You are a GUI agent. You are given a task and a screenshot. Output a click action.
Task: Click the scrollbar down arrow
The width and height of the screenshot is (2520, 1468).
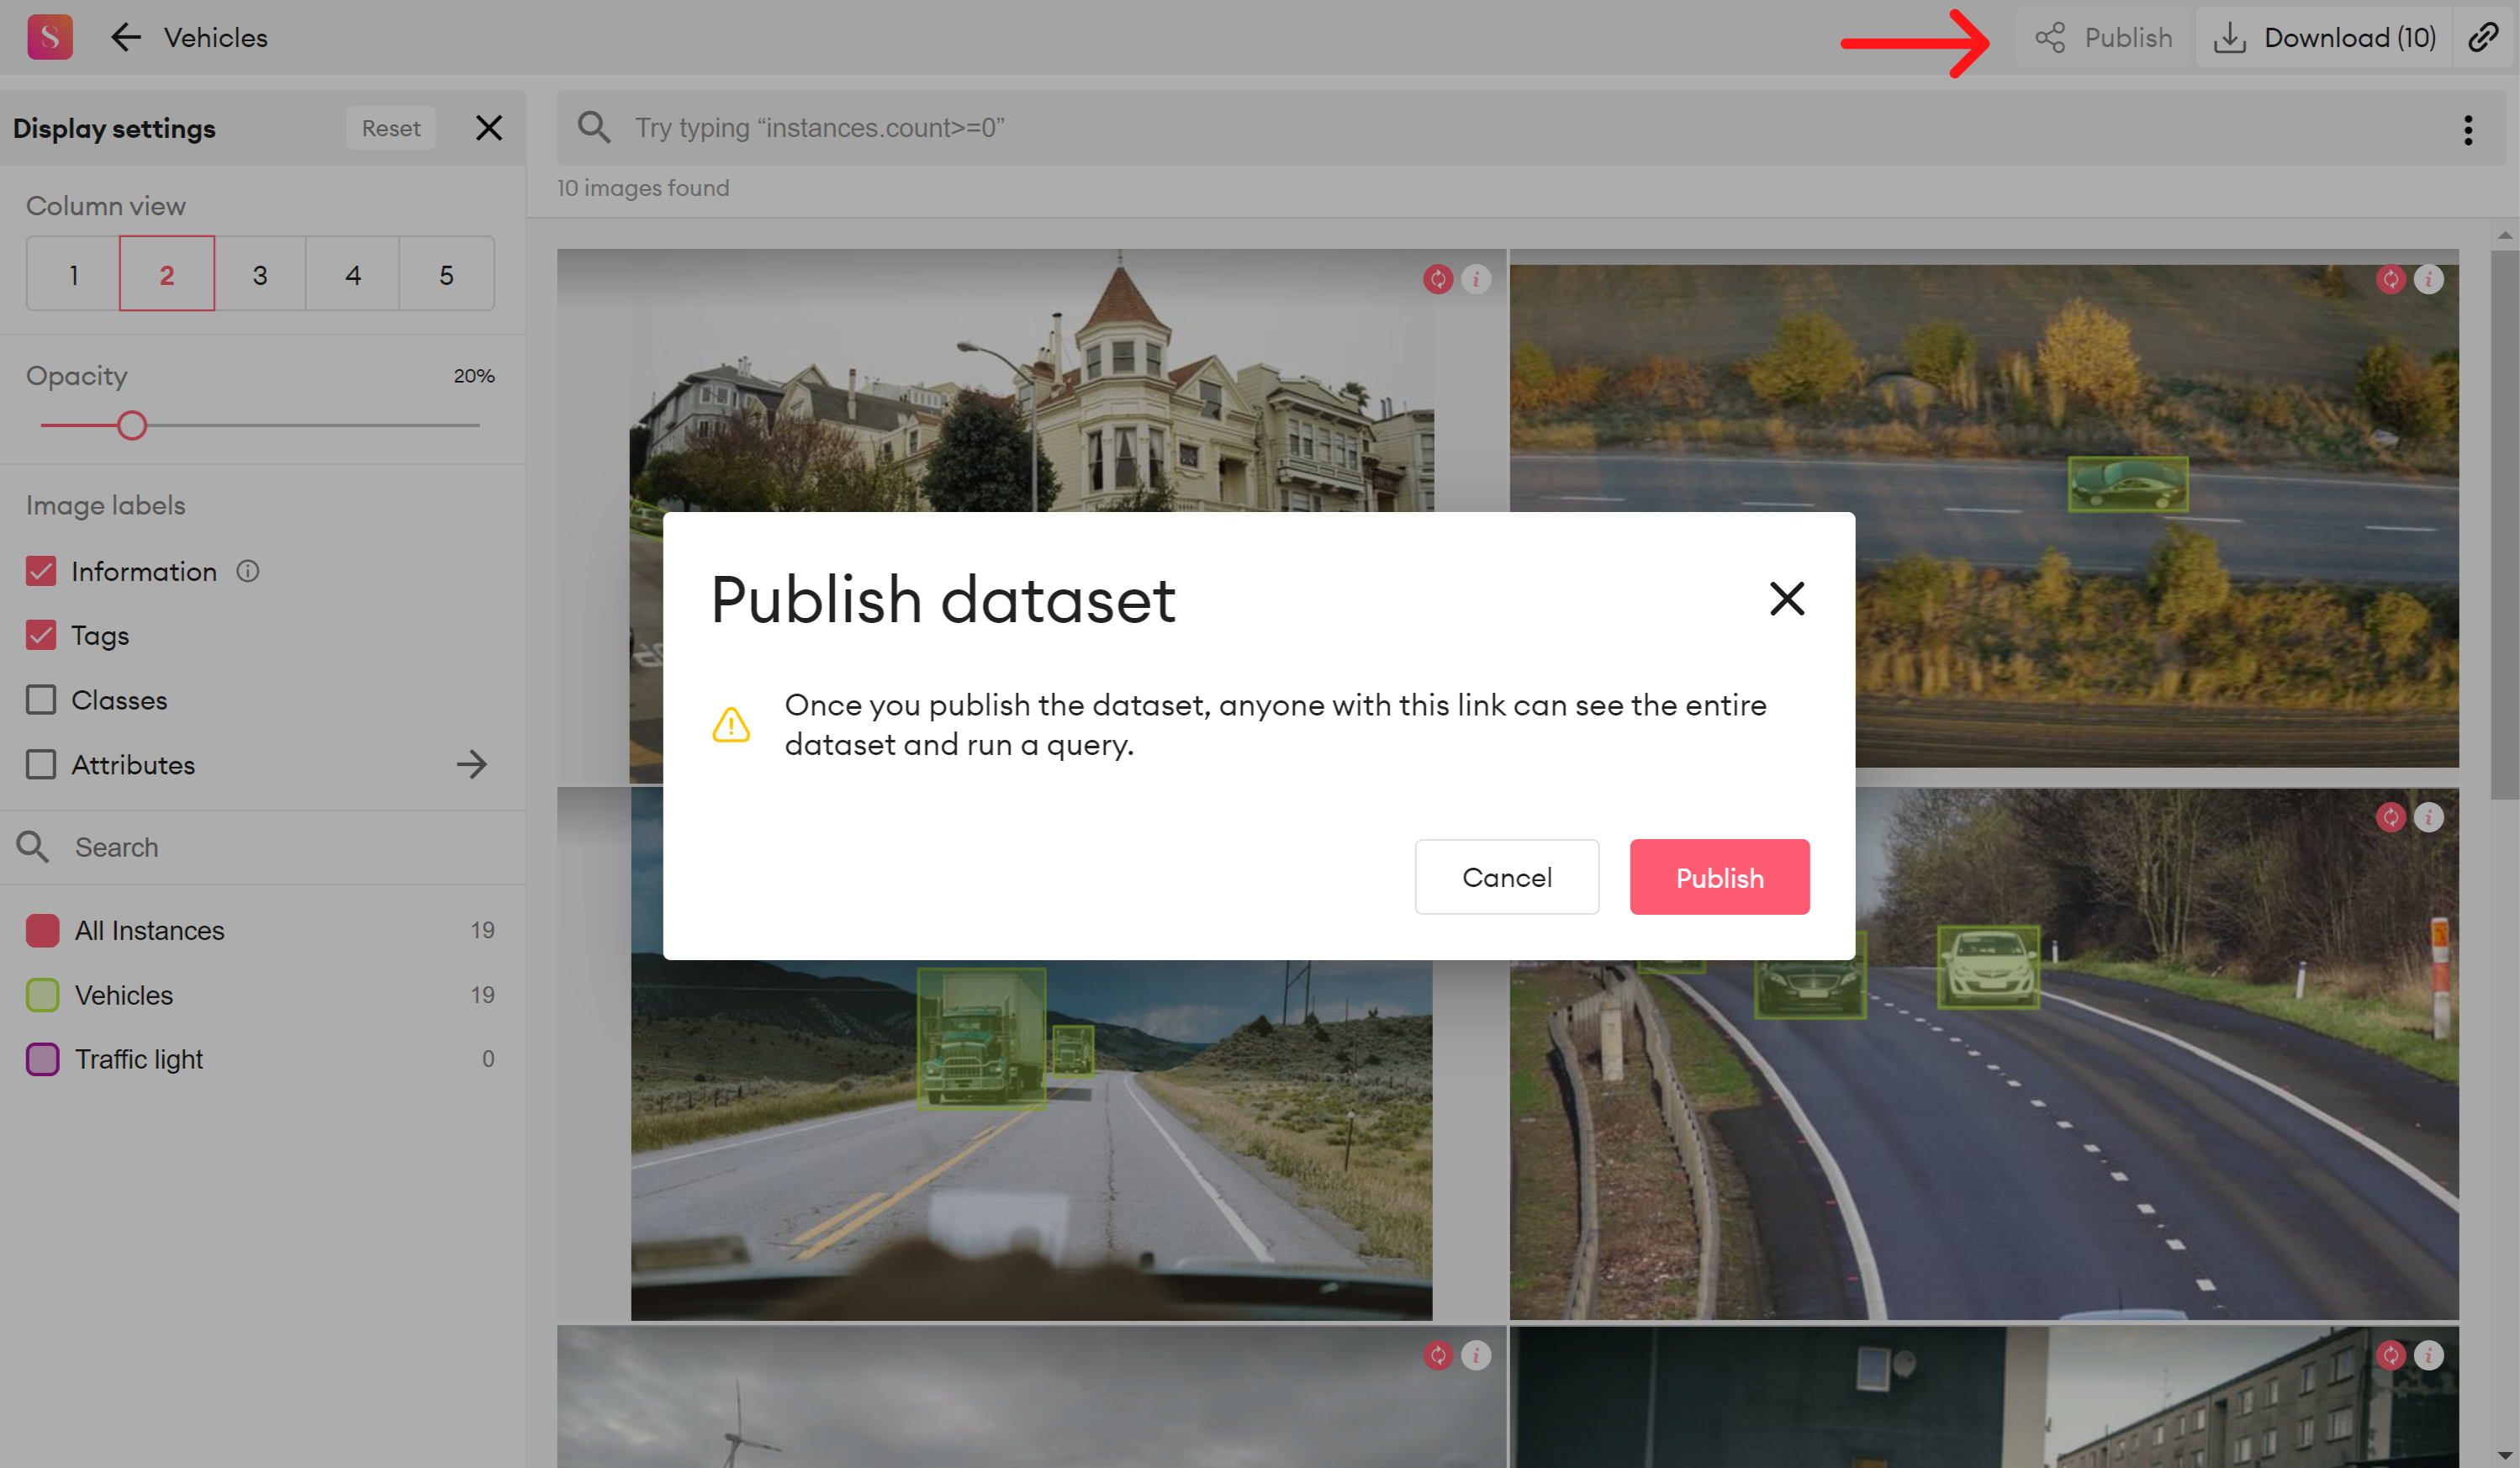(x=2505, y=1455)
